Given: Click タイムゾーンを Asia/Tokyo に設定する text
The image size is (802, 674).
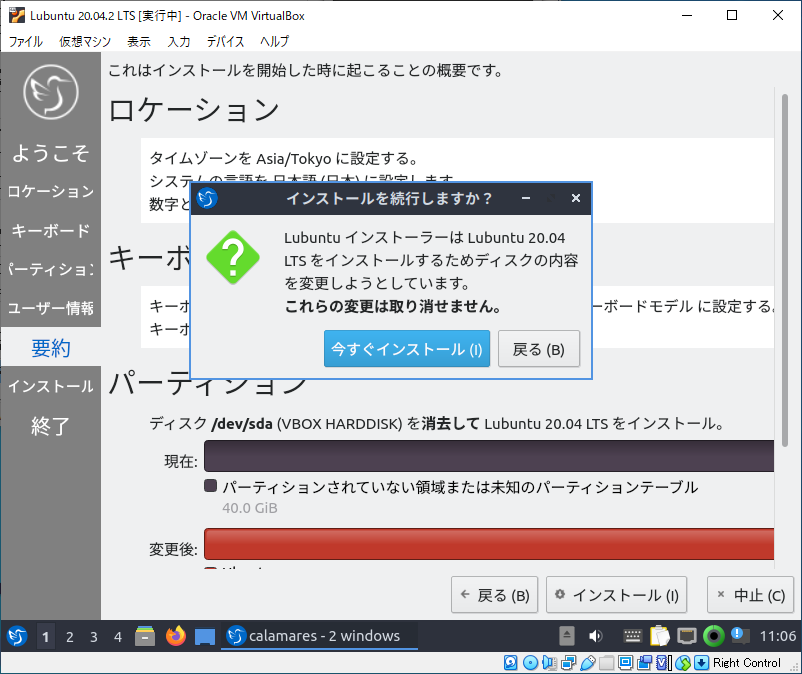Looking at the screenshot, I should (x=284, y=159).
